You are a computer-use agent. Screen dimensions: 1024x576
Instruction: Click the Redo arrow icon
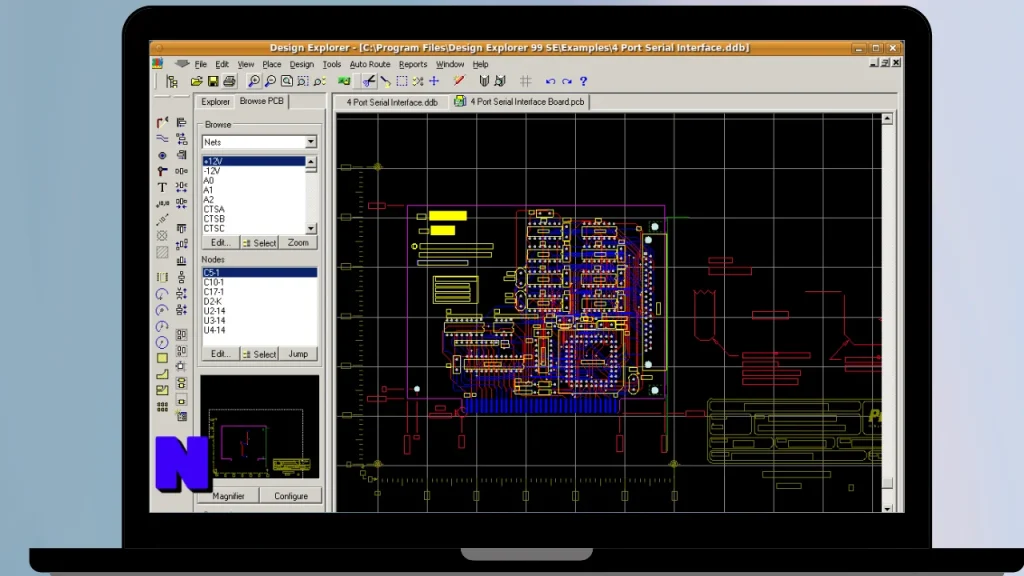(x=566, y=82)
